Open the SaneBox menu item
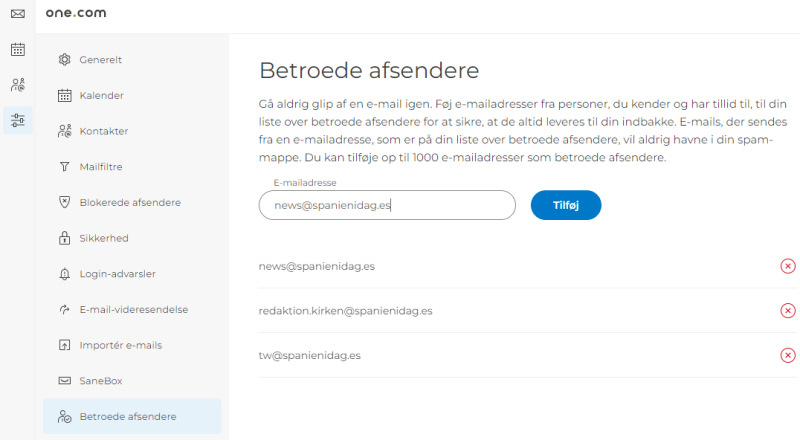The image size is (800, 440). 100,381
